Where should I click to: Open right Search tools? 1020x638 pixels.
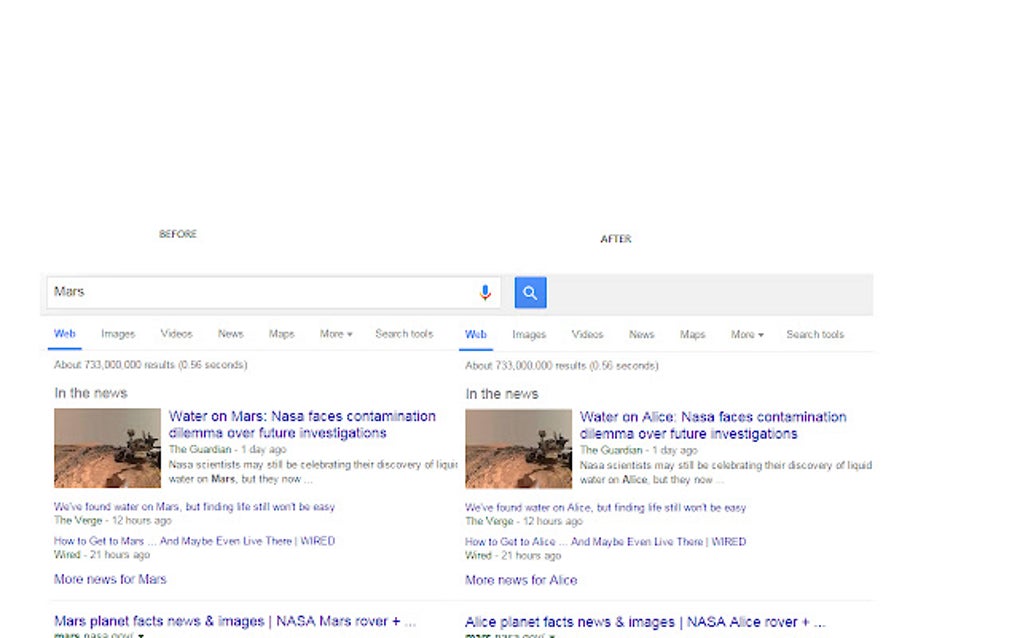pos(814,334)
